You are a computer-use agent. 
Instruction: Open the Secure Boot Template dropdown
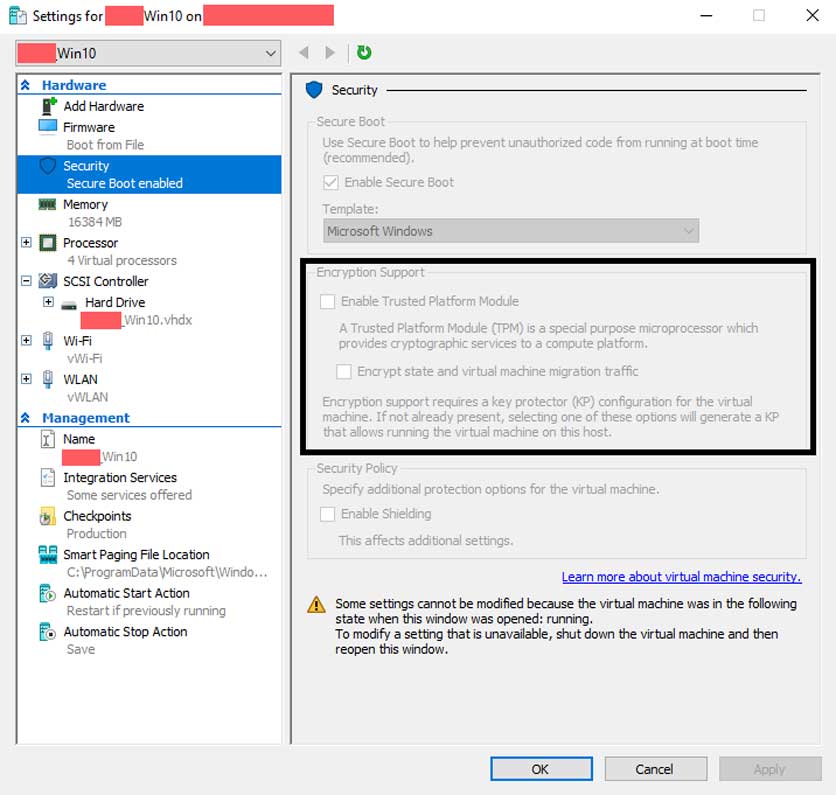tap(511, 231)
